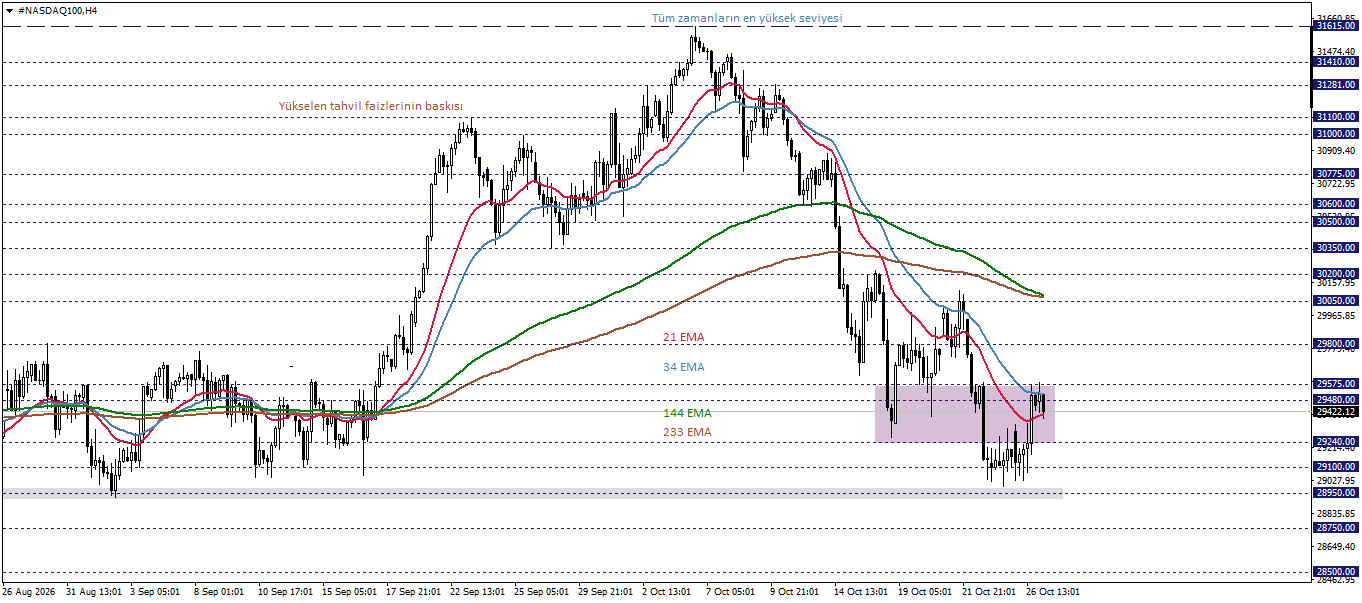
Task: Click the '144 EMA' green label
Action: coord(688,412)
